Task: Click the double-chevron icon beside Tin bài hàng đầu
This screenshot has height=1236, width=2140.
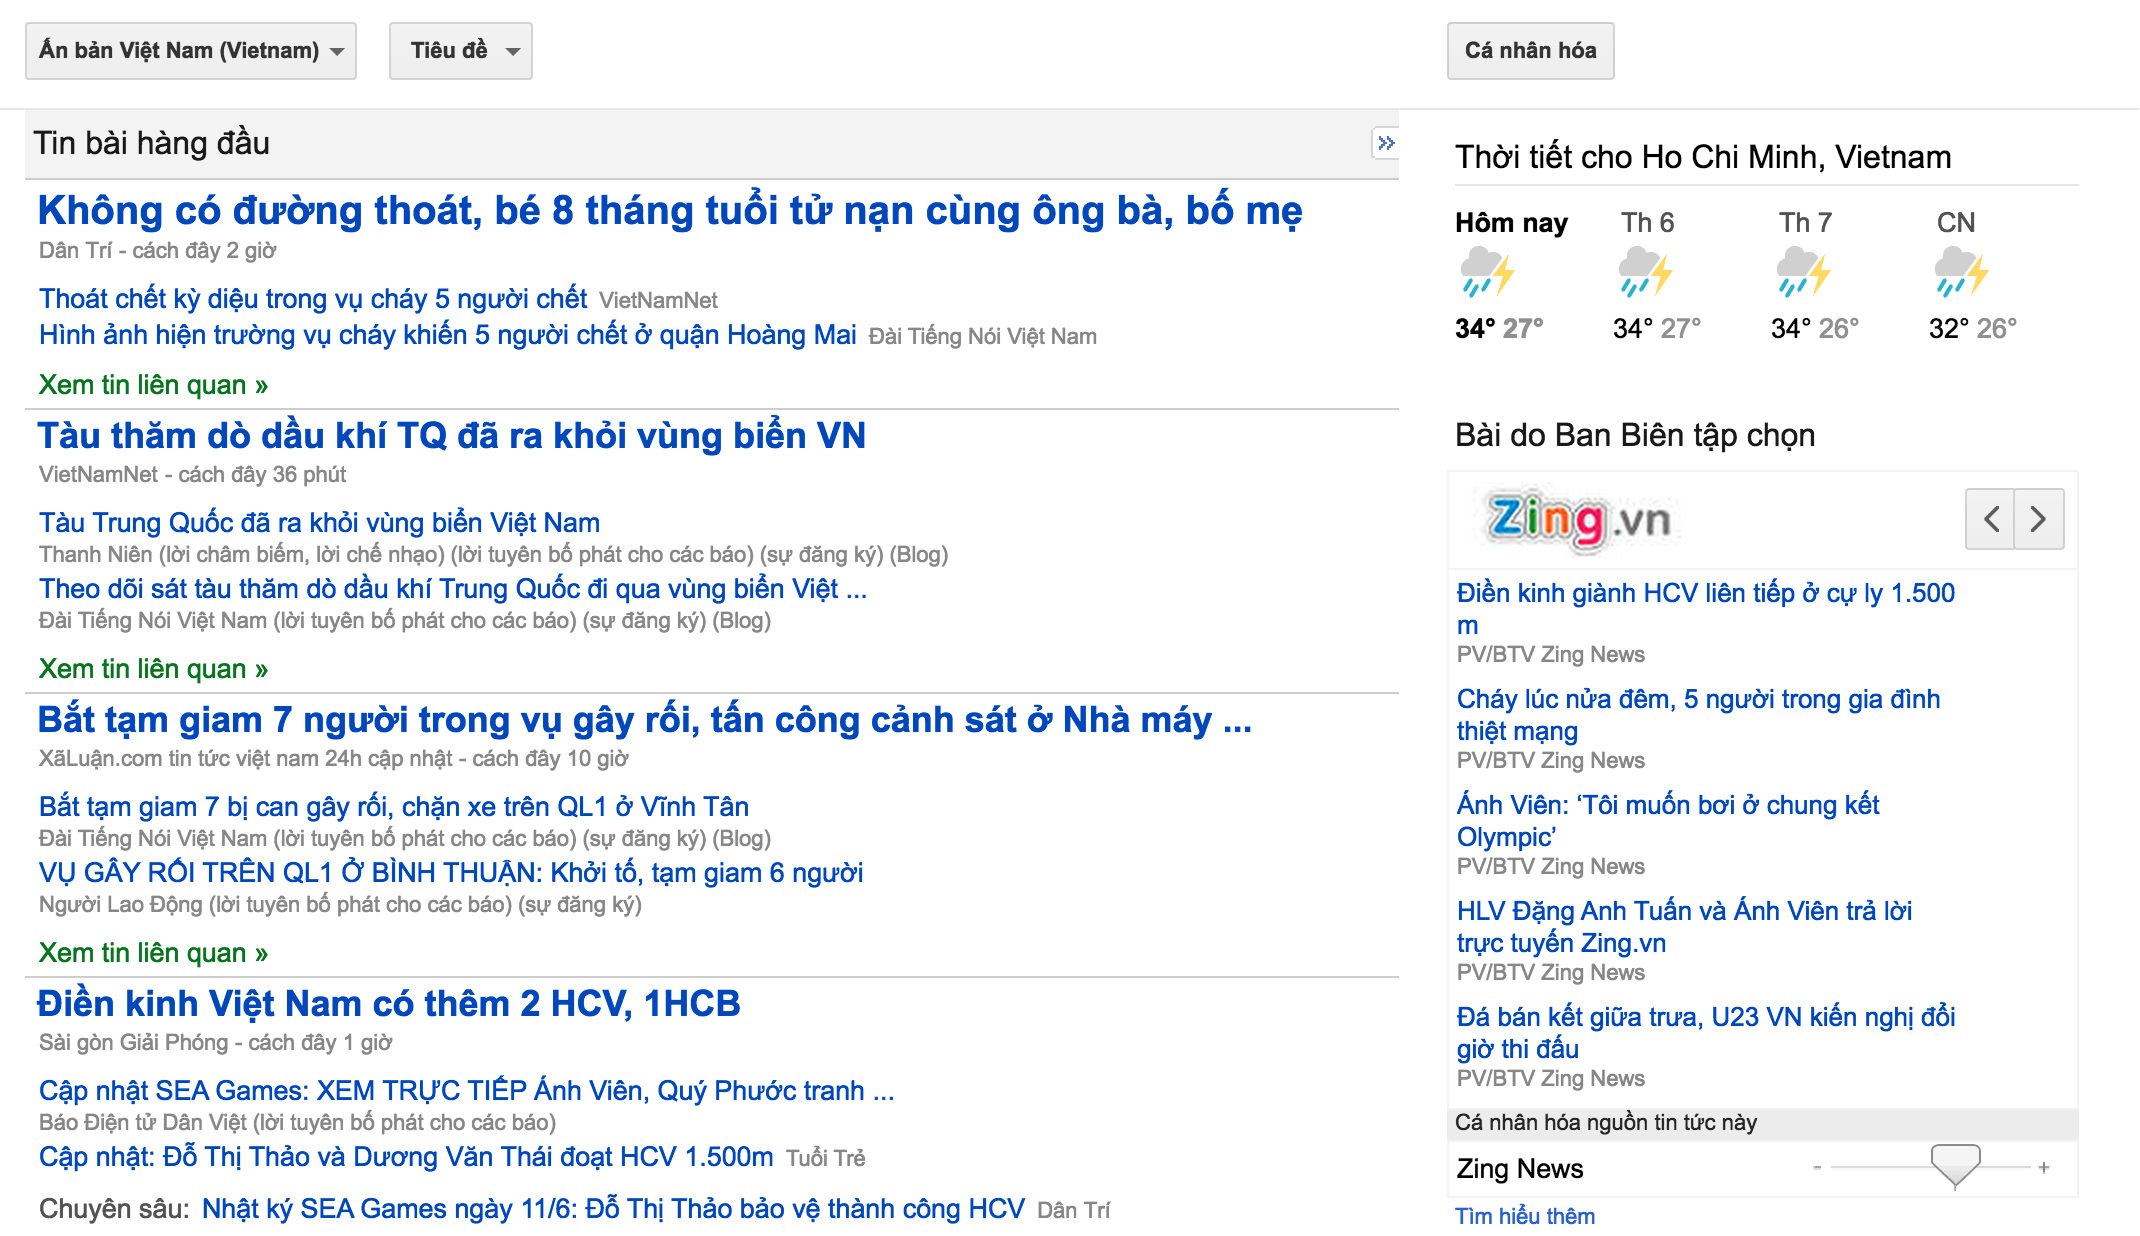Action: click(x=1385, y=143)
